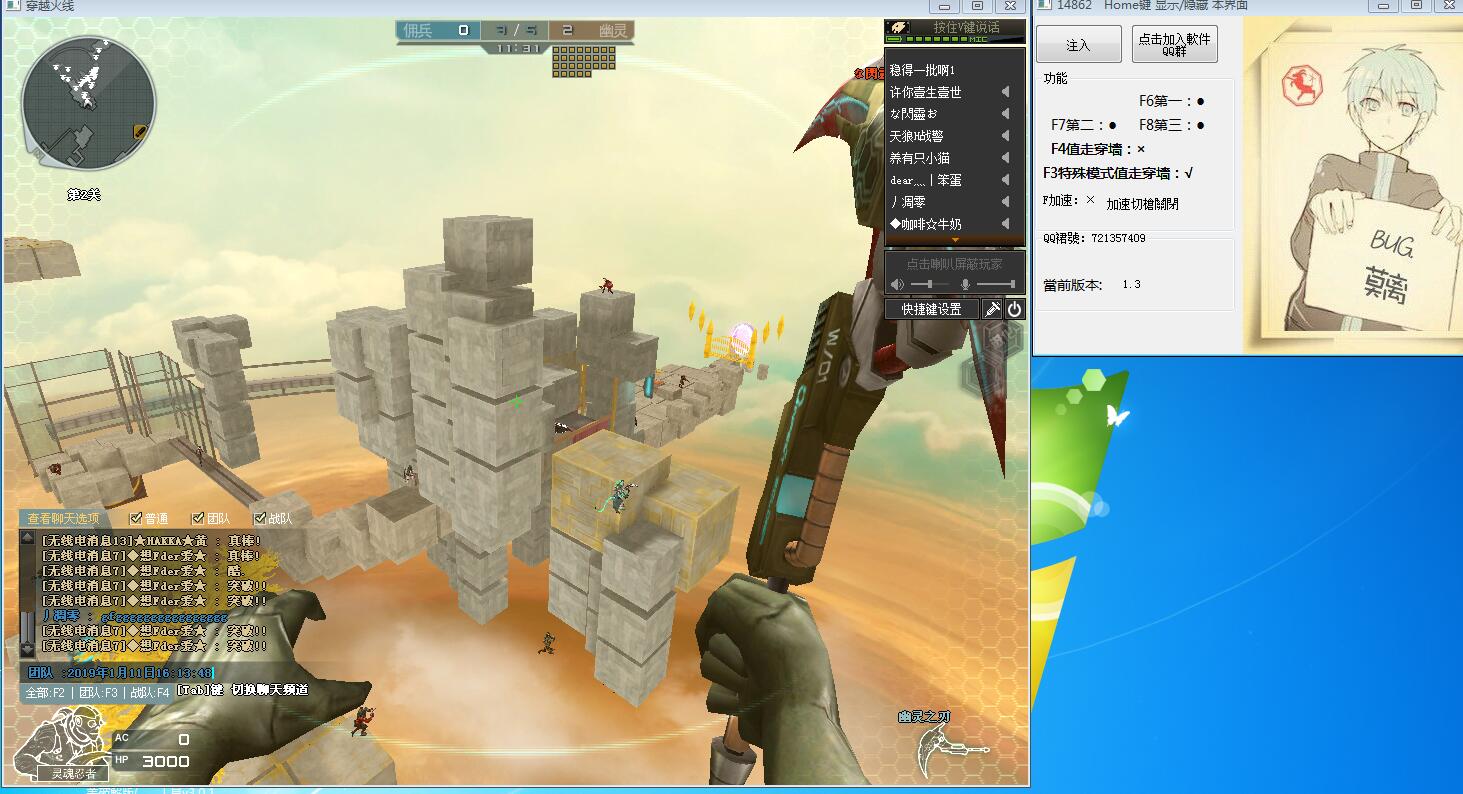Click the chat message from 丿凋零
Image resolution: width=1463 pixels, height=794 pixels.
tap(135, 616)
